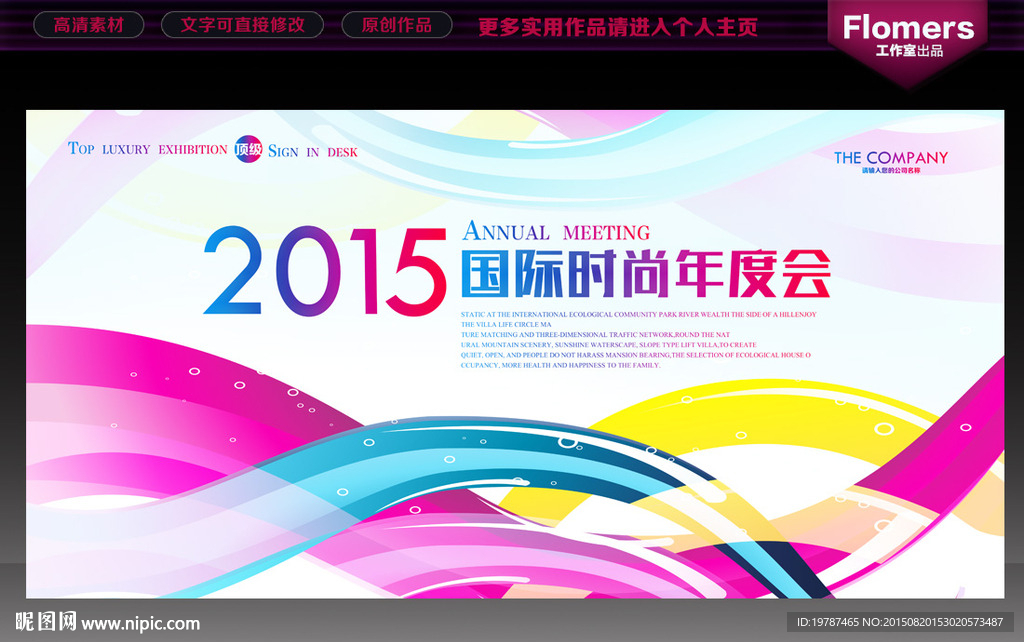Click the 原创作品 pill label

396,25
